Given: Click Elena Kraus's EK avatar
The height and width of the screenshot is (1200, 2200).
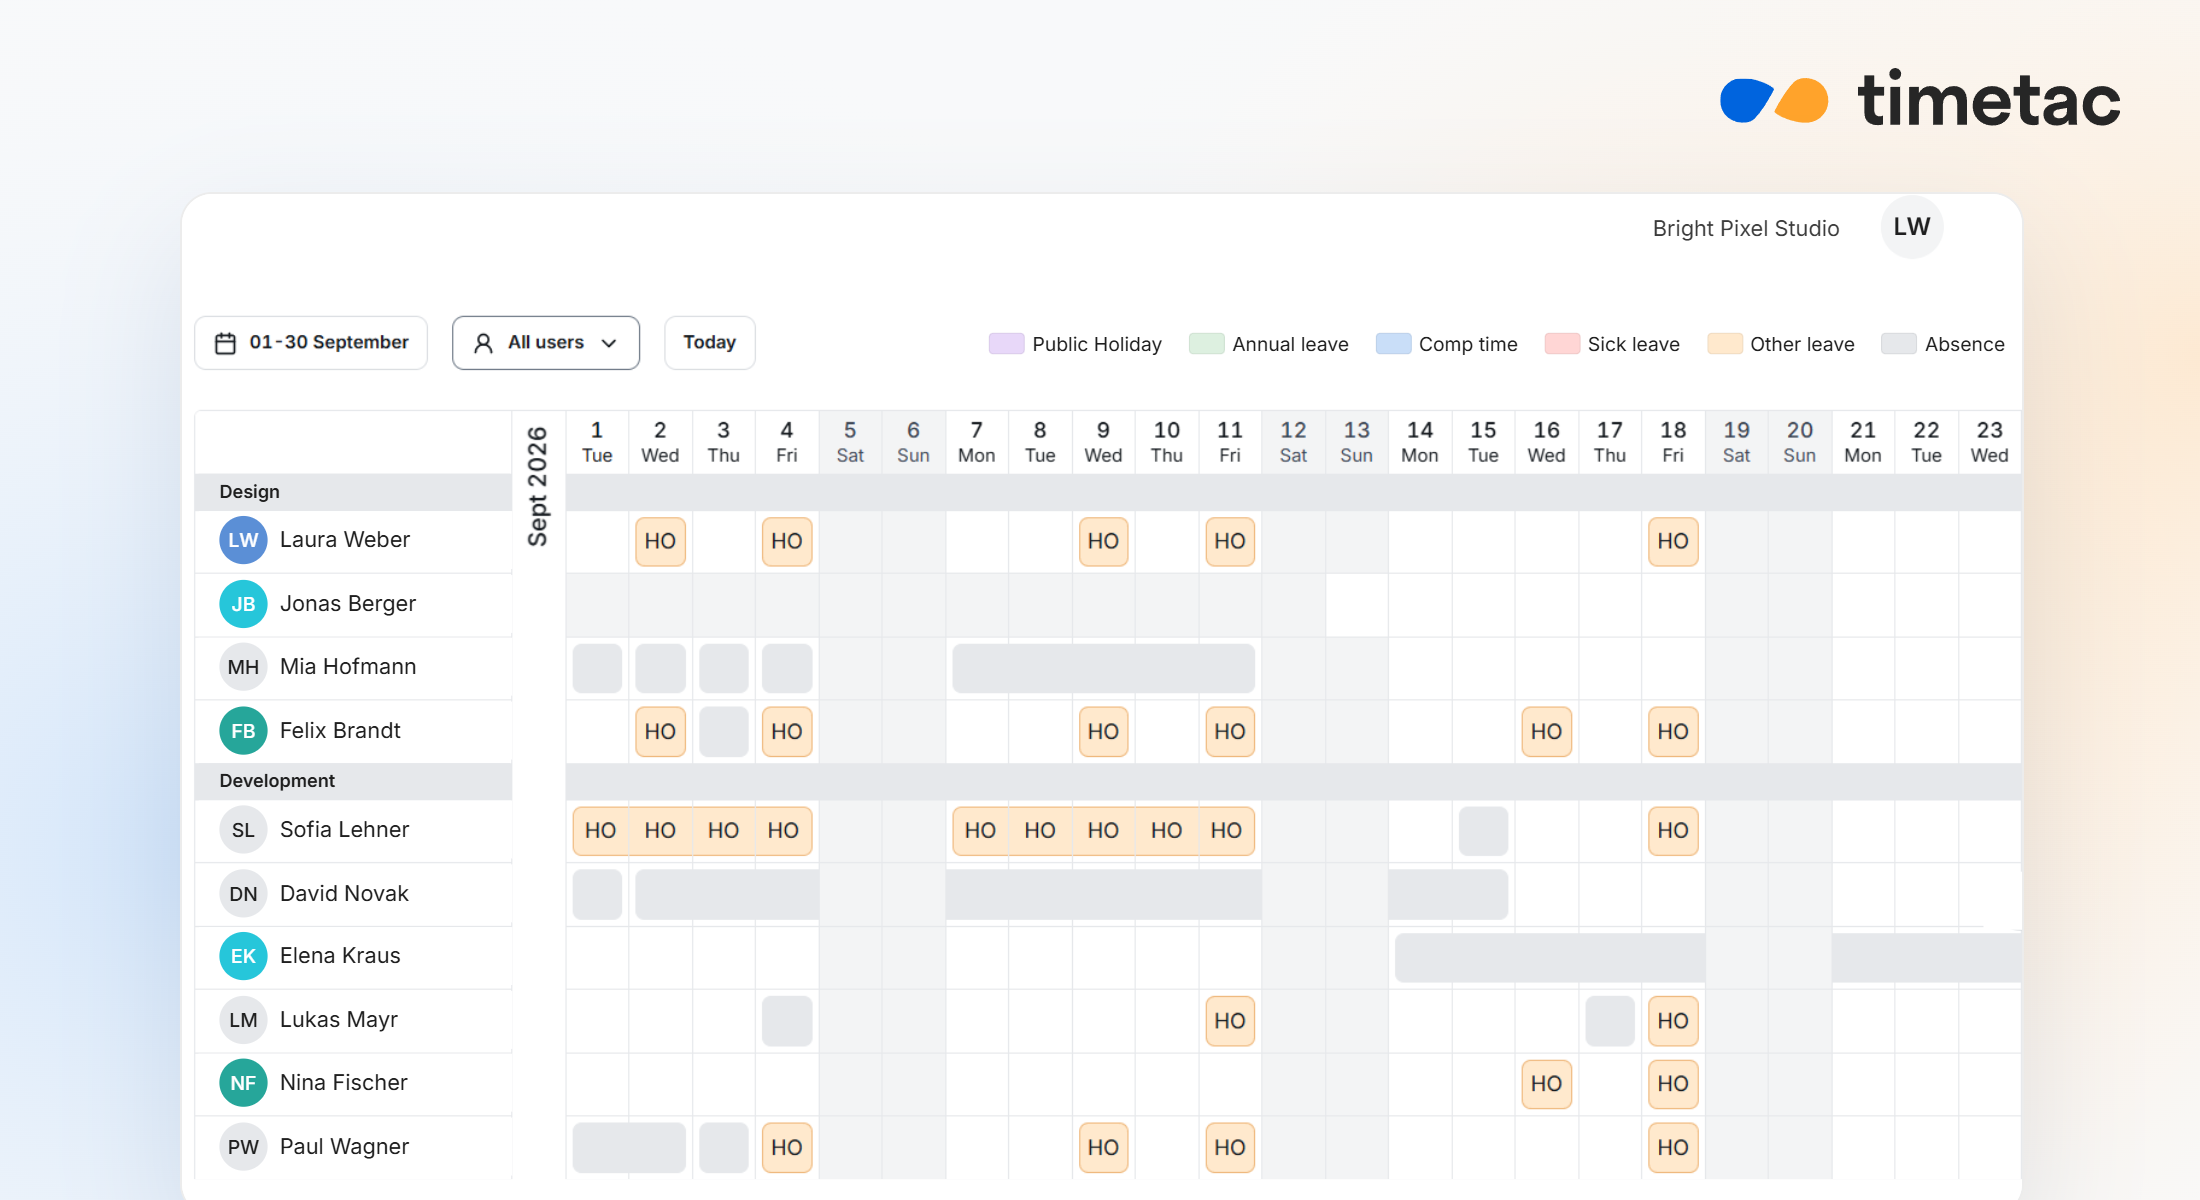Looking at the screenshot, I should [243, 956].
